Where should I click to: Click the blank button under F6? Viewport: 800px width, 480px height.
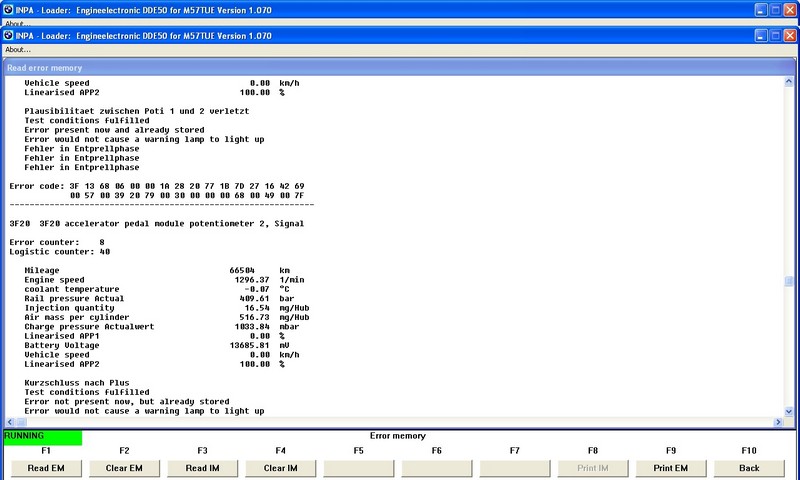[436, 468]
